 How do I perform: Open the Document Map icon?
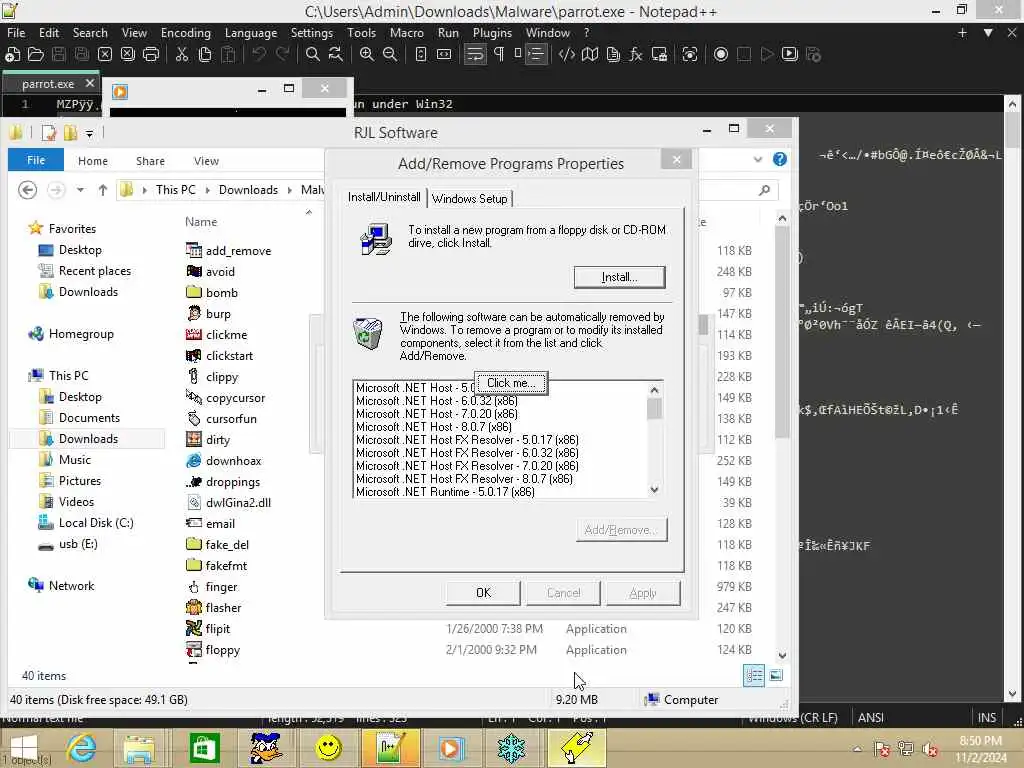(590, 55)
